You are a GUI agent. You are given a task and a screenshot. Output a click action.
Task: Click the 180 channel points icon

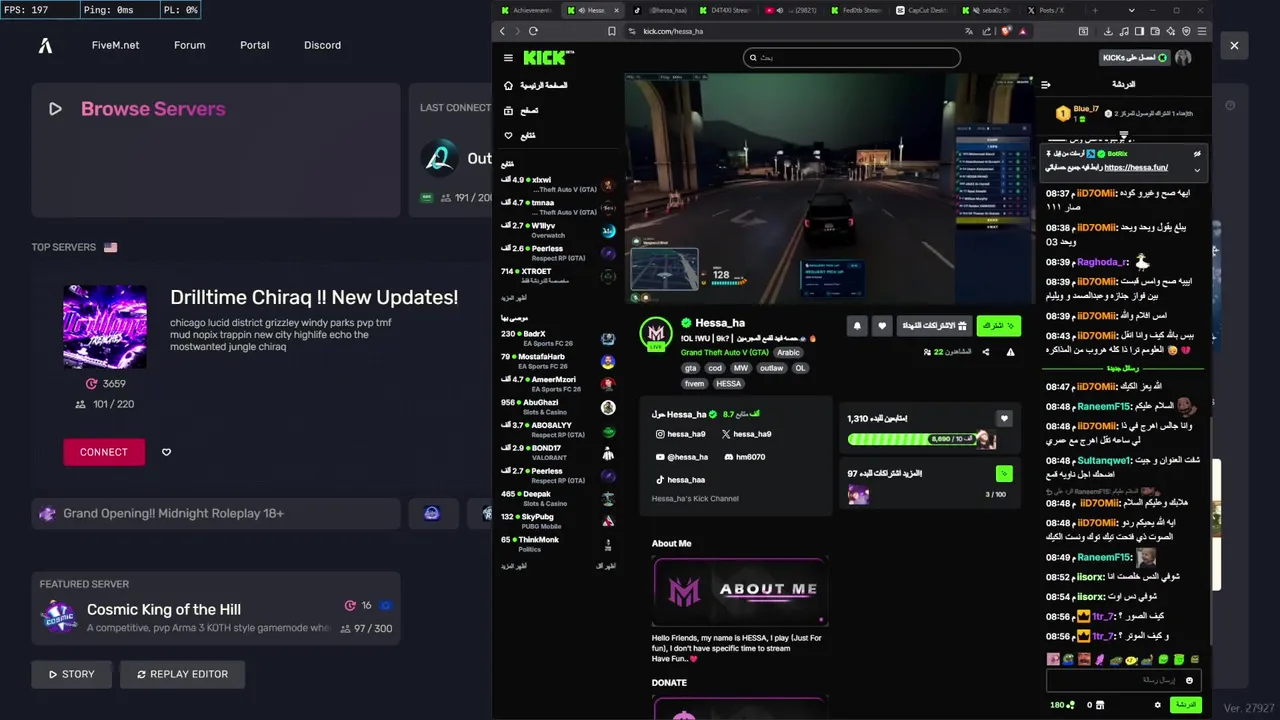click(x=1062, y=705)
